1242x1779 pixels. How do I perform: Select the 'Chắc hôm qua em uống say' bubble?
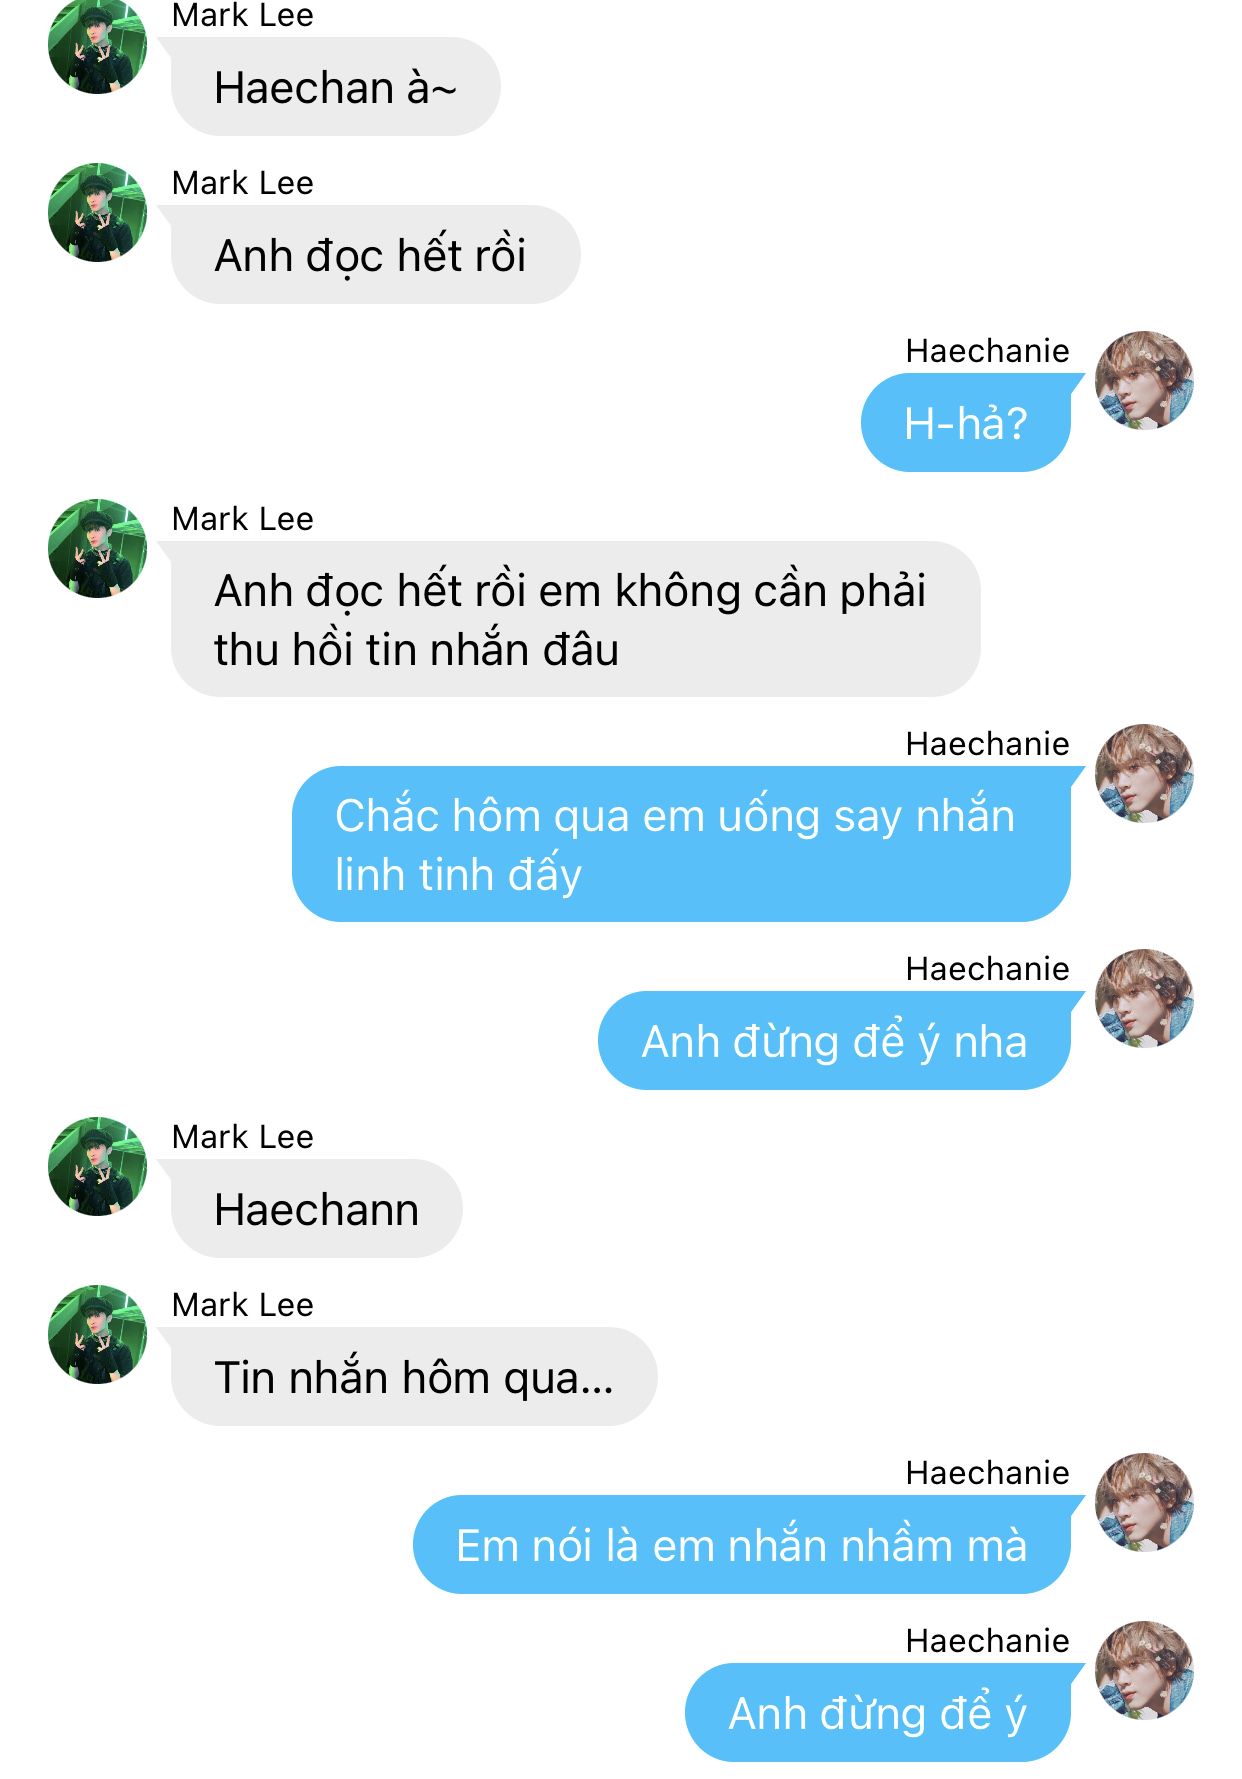[681, 845]
